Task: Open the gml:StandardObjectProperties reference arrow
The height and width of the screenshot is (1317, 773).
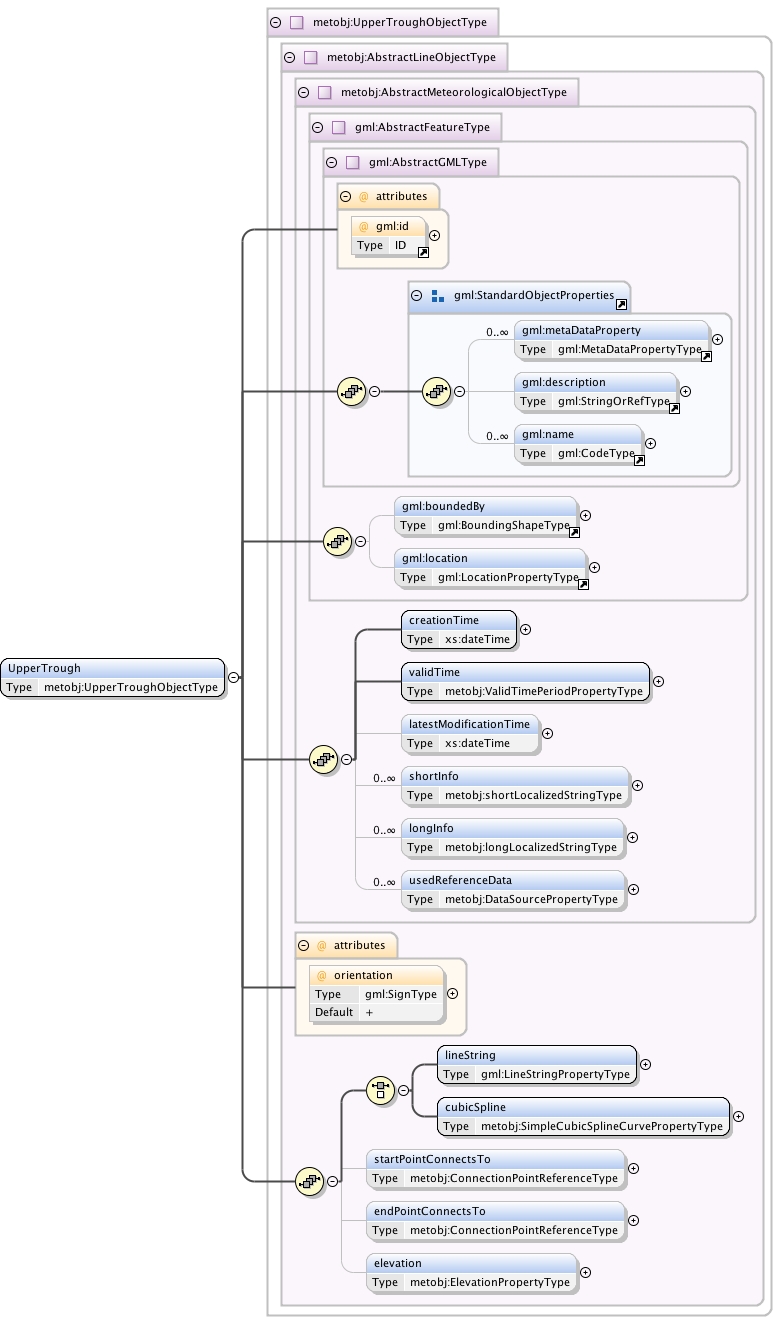Action: click(x=621, y=304)
